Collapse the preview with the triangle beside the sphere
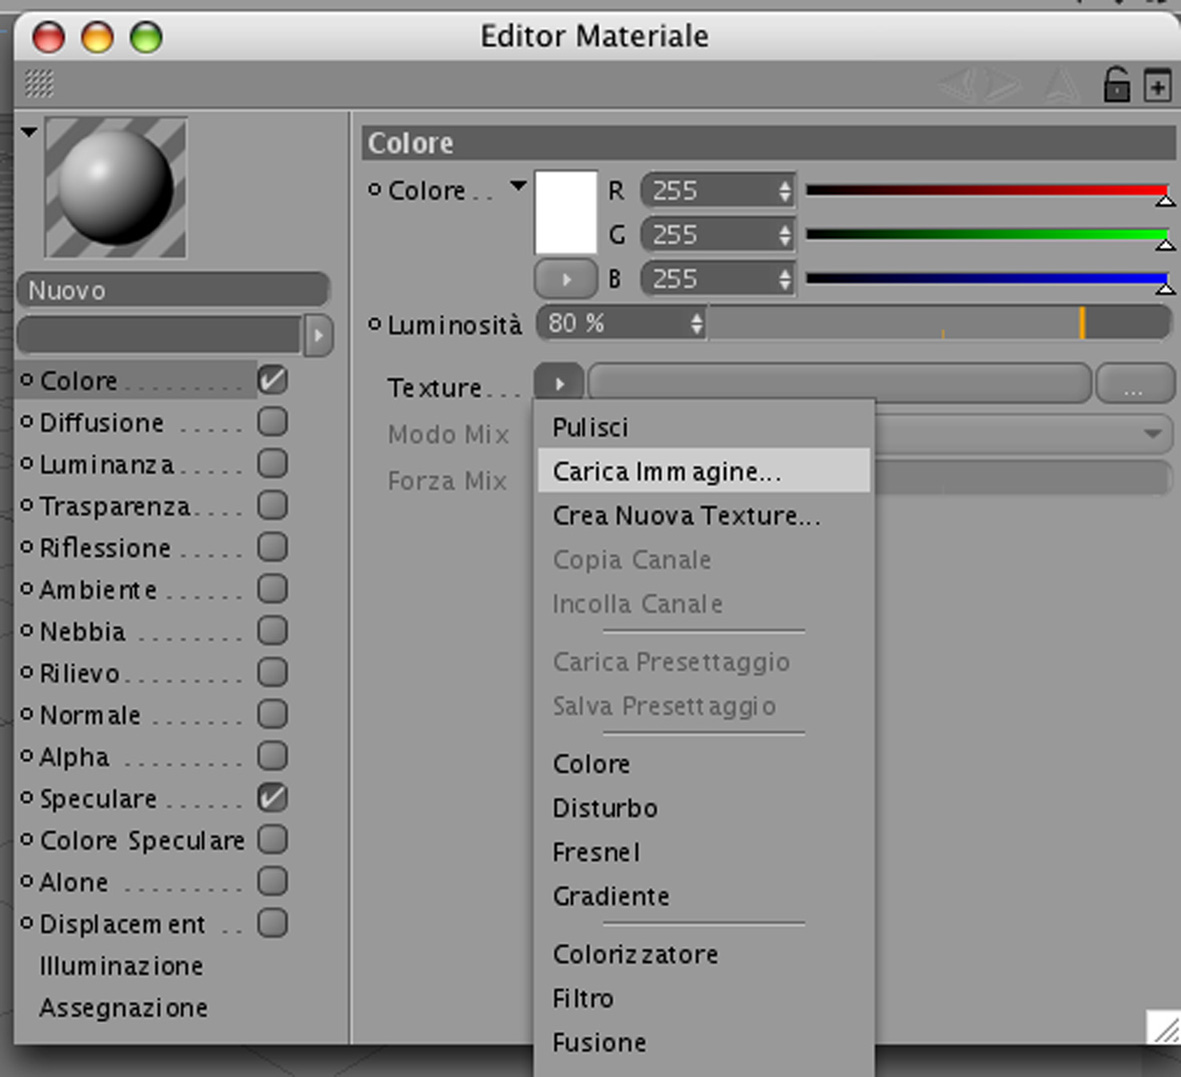Image resolution: width=1181 pixels, height=1077 pixels. pos(29,132)
